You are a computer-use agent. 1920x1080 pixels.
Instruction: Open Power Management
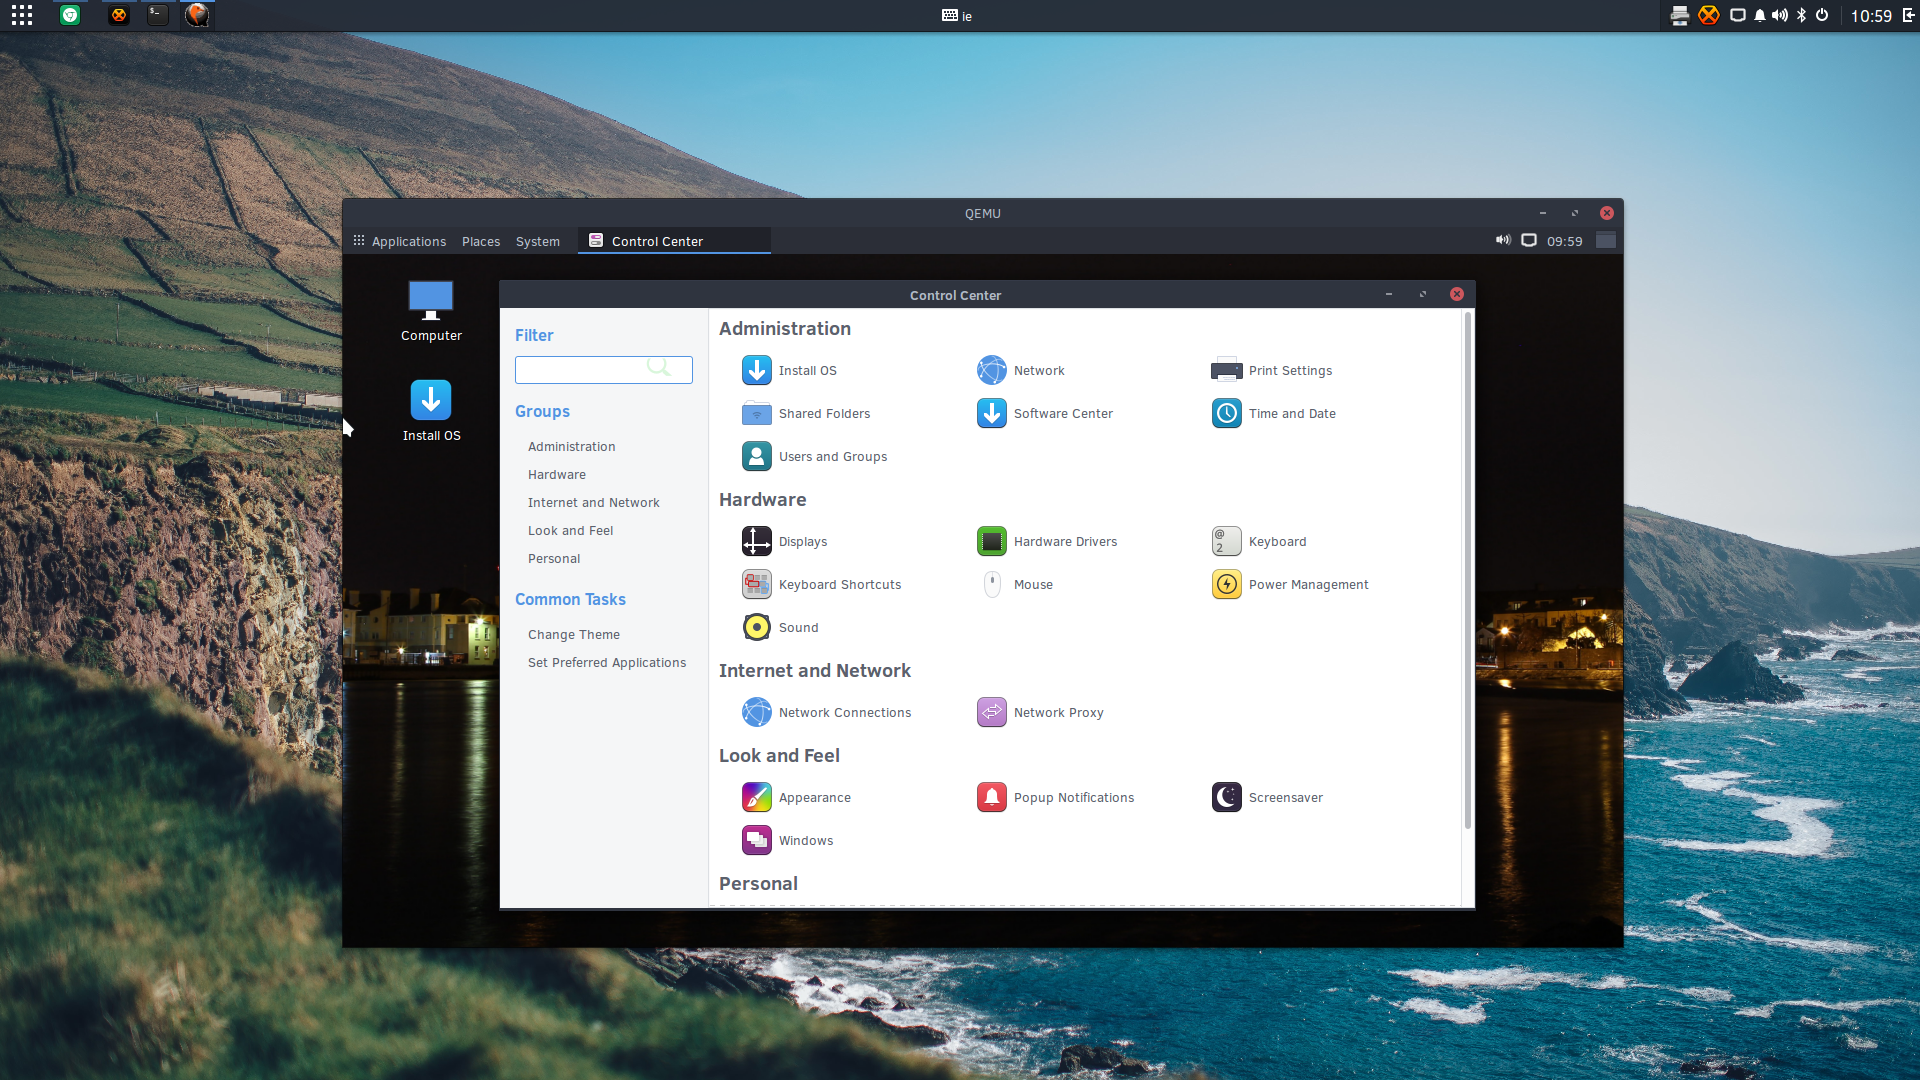1289,584
